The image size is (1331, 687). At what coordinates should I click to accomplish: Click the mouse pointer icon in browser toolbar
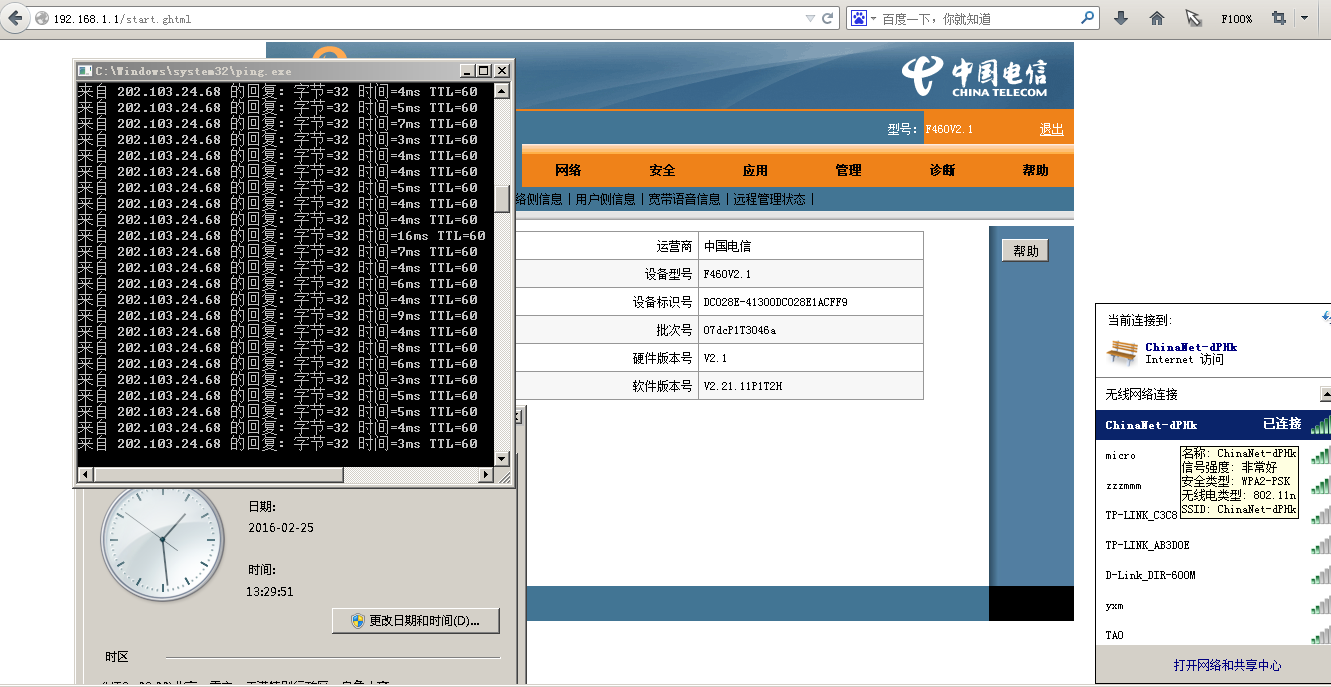1193,18
